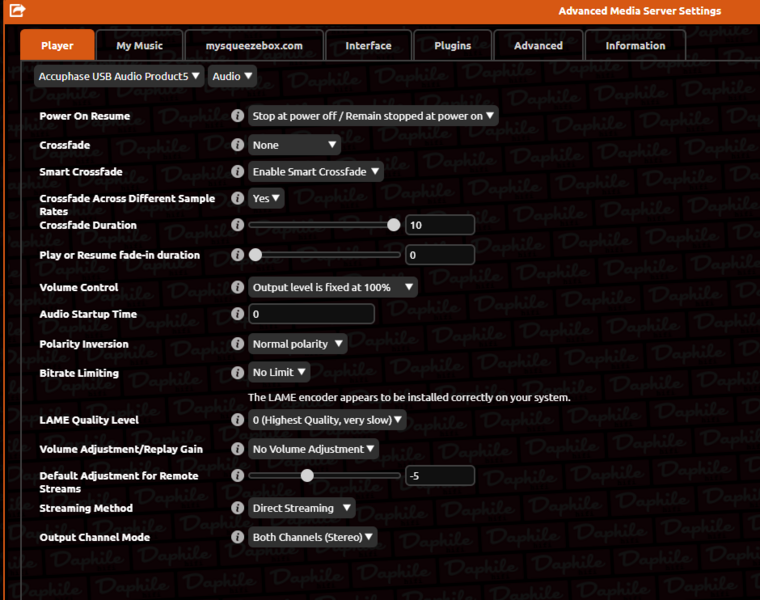Viewport: 760px width, 600px height.
Task: Click the Audio Startup Time input field
Action: (x=311, y=314)
